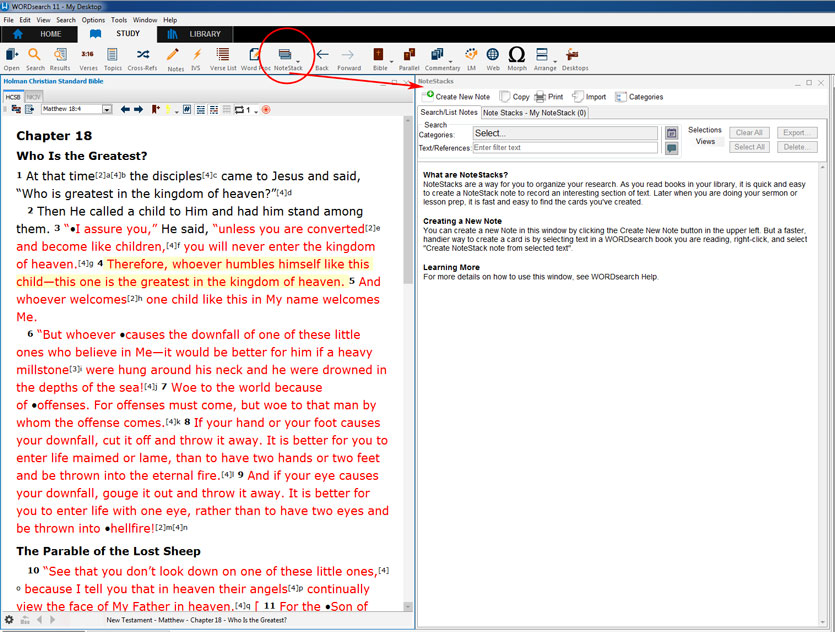The image size is (835, 632).
Task: Click the LM toolbar icon
Action: click(471, 54)
